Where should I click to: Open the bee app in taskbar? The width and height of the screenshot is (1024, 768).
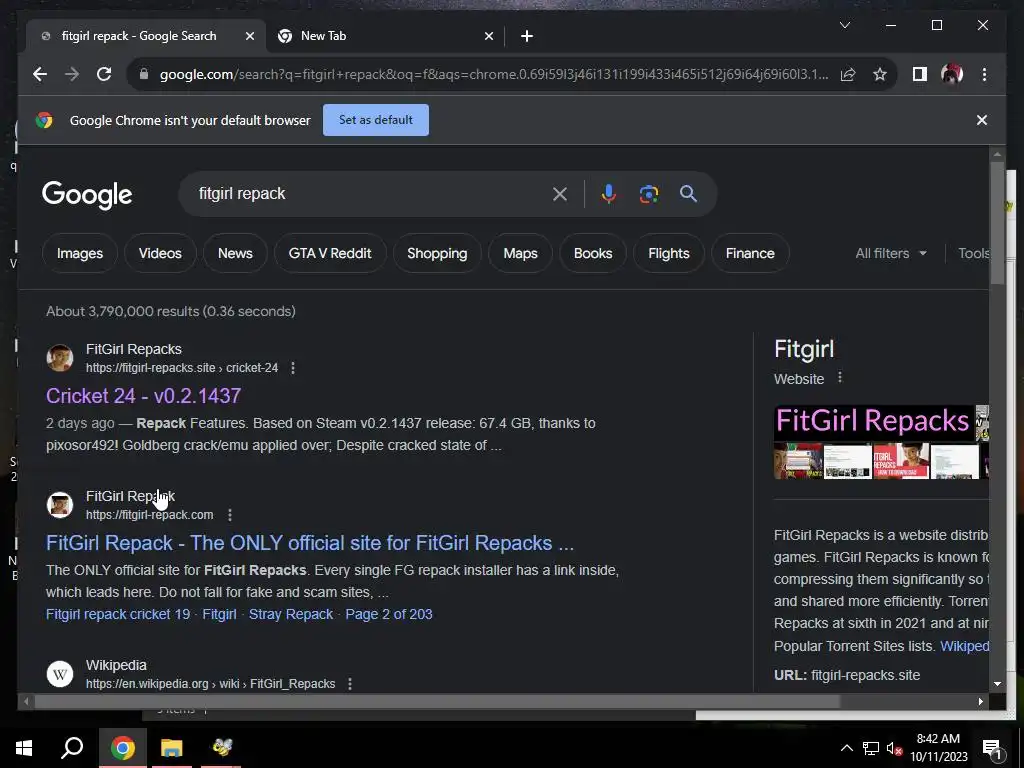221,748
